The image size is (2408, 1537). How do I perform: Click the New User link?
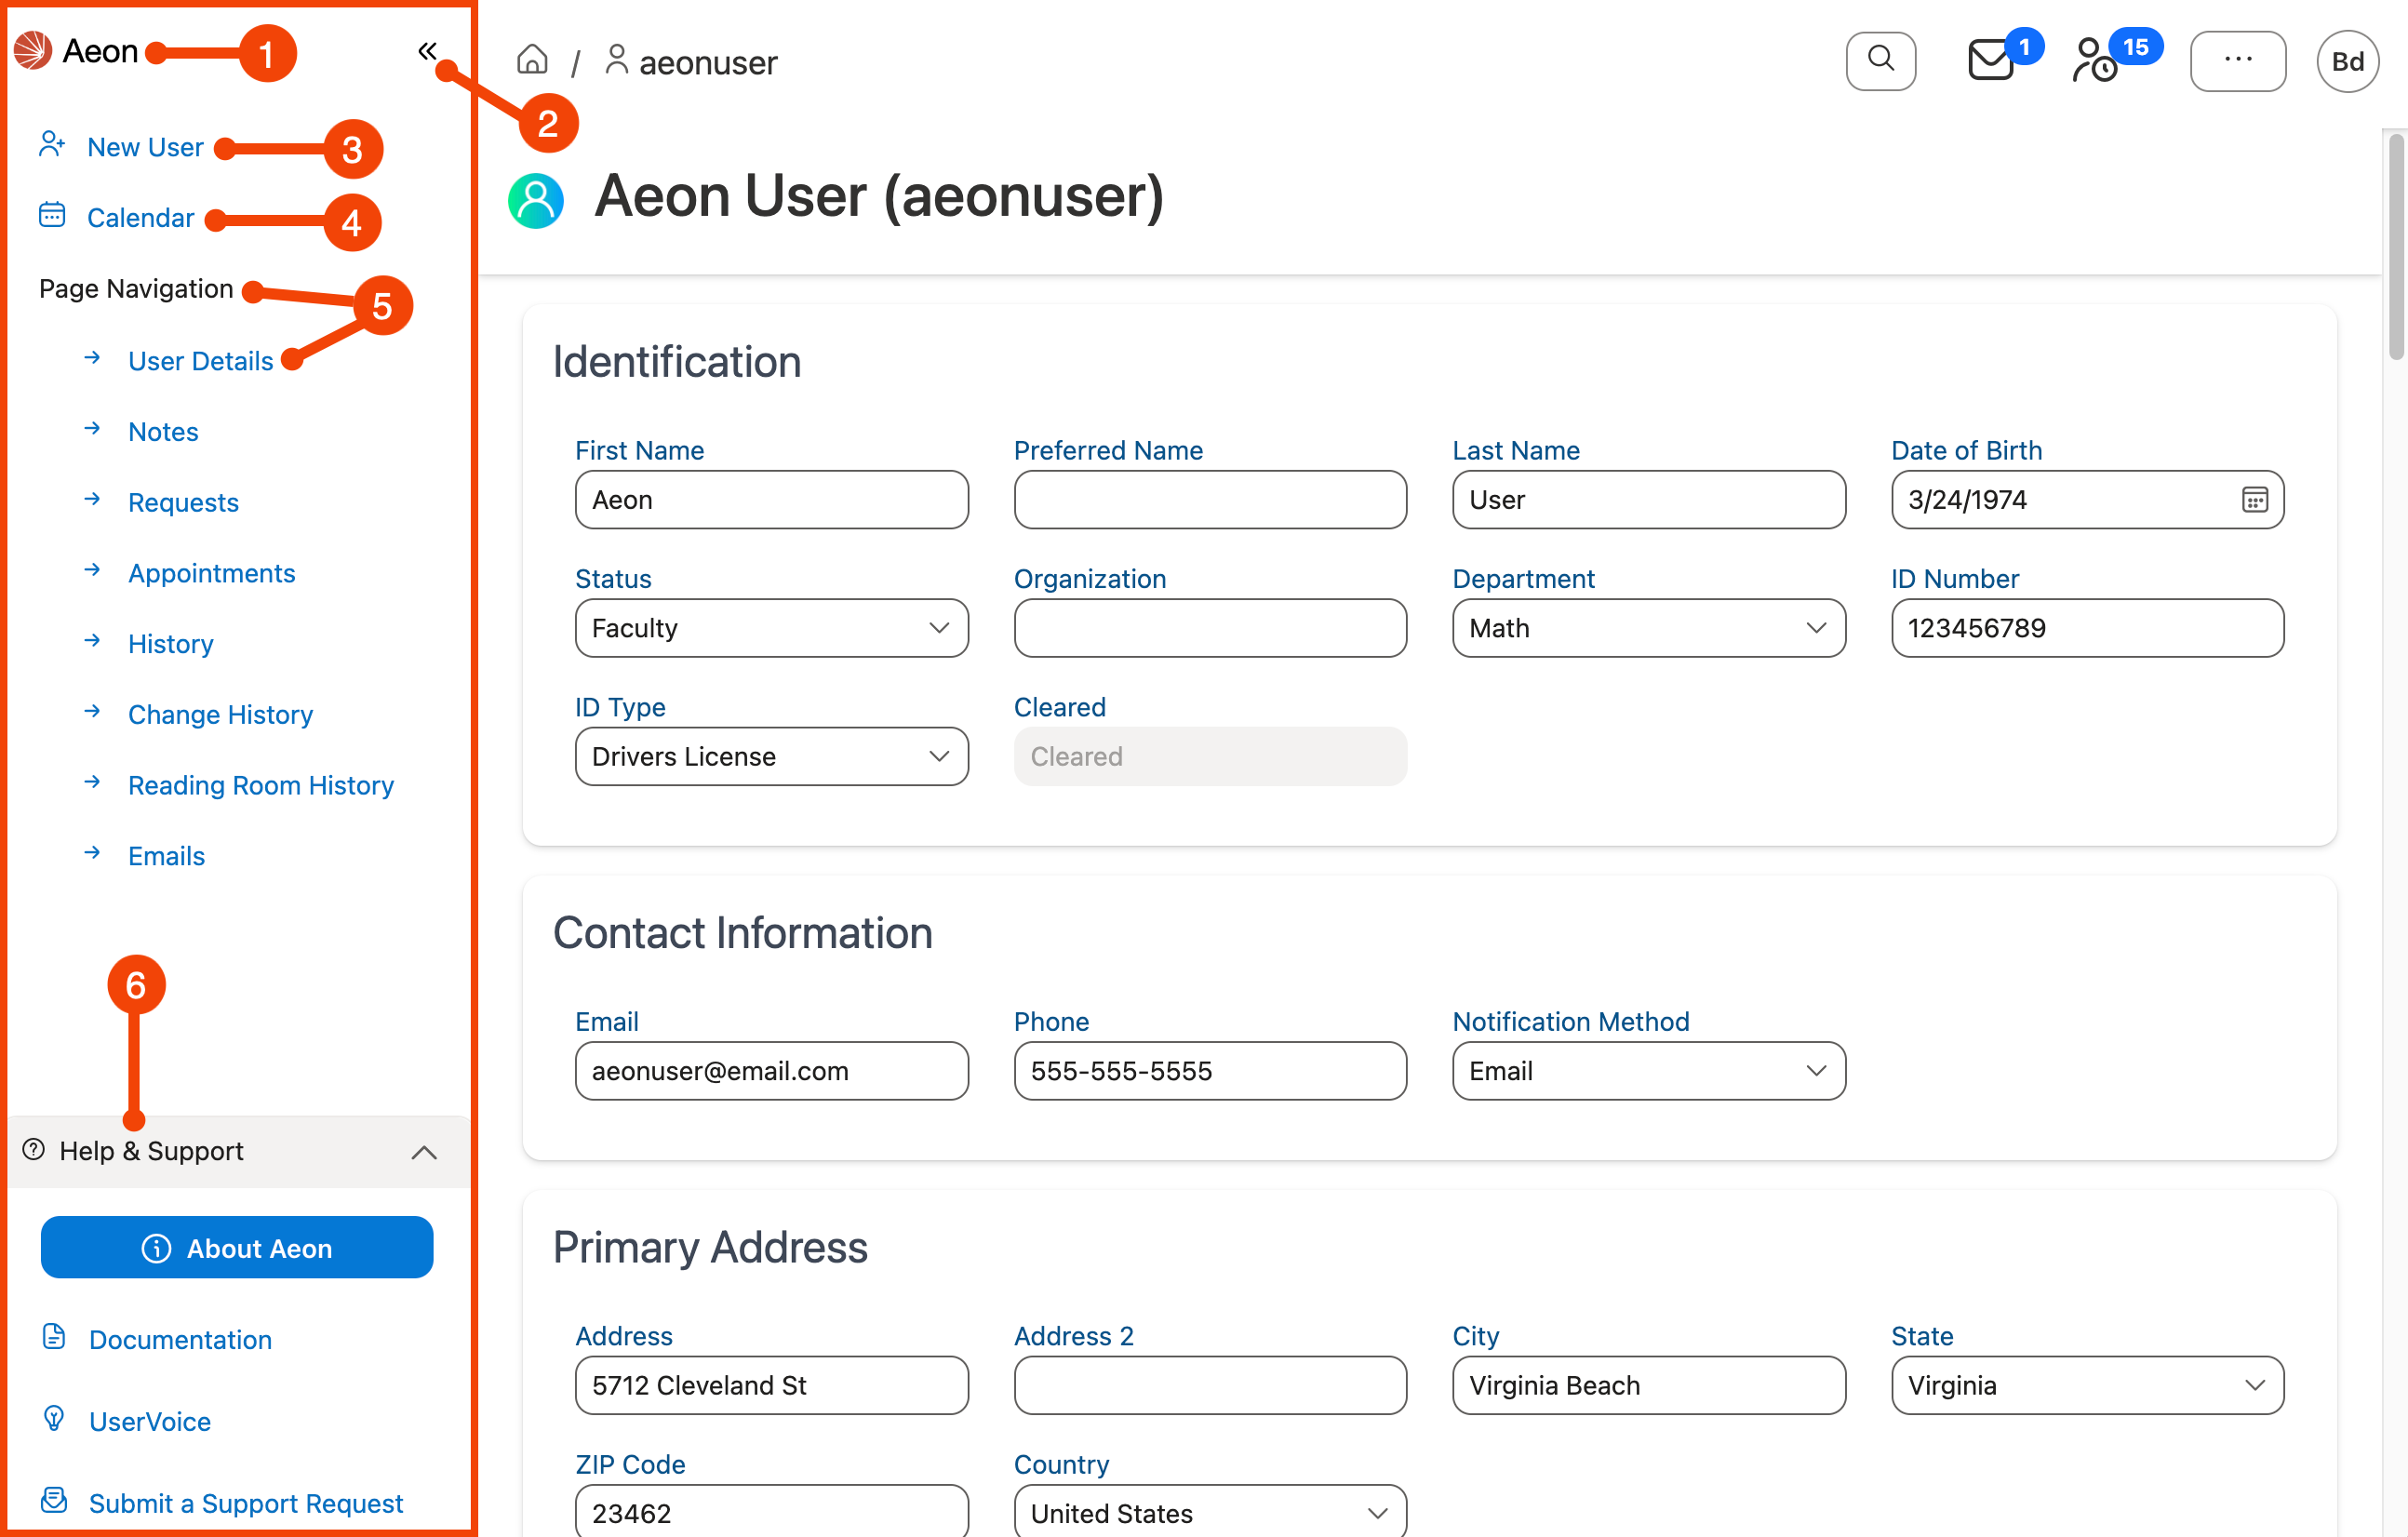pos(145,147)
